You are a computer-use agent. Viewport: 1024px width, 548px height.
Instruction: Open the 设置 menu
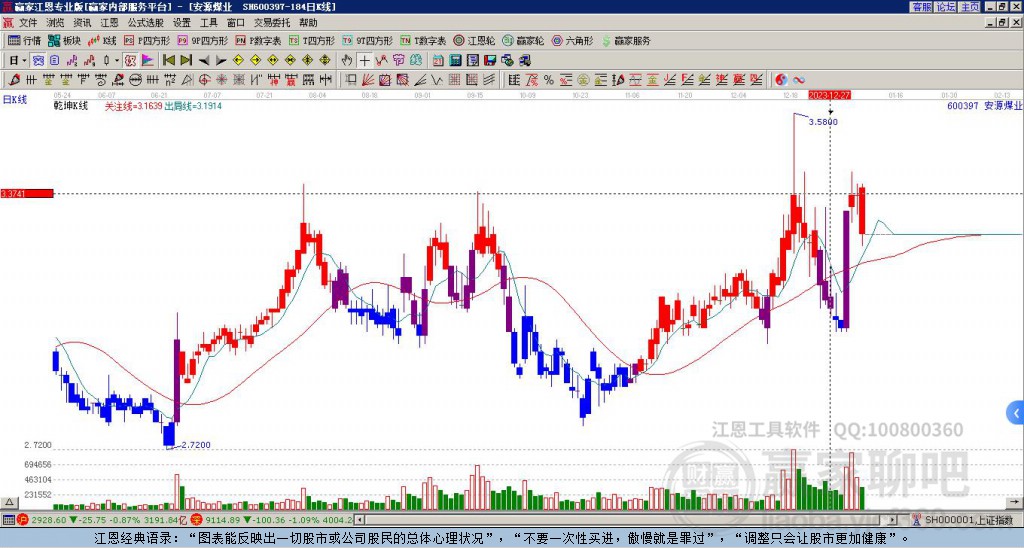[x=182, y=23]
